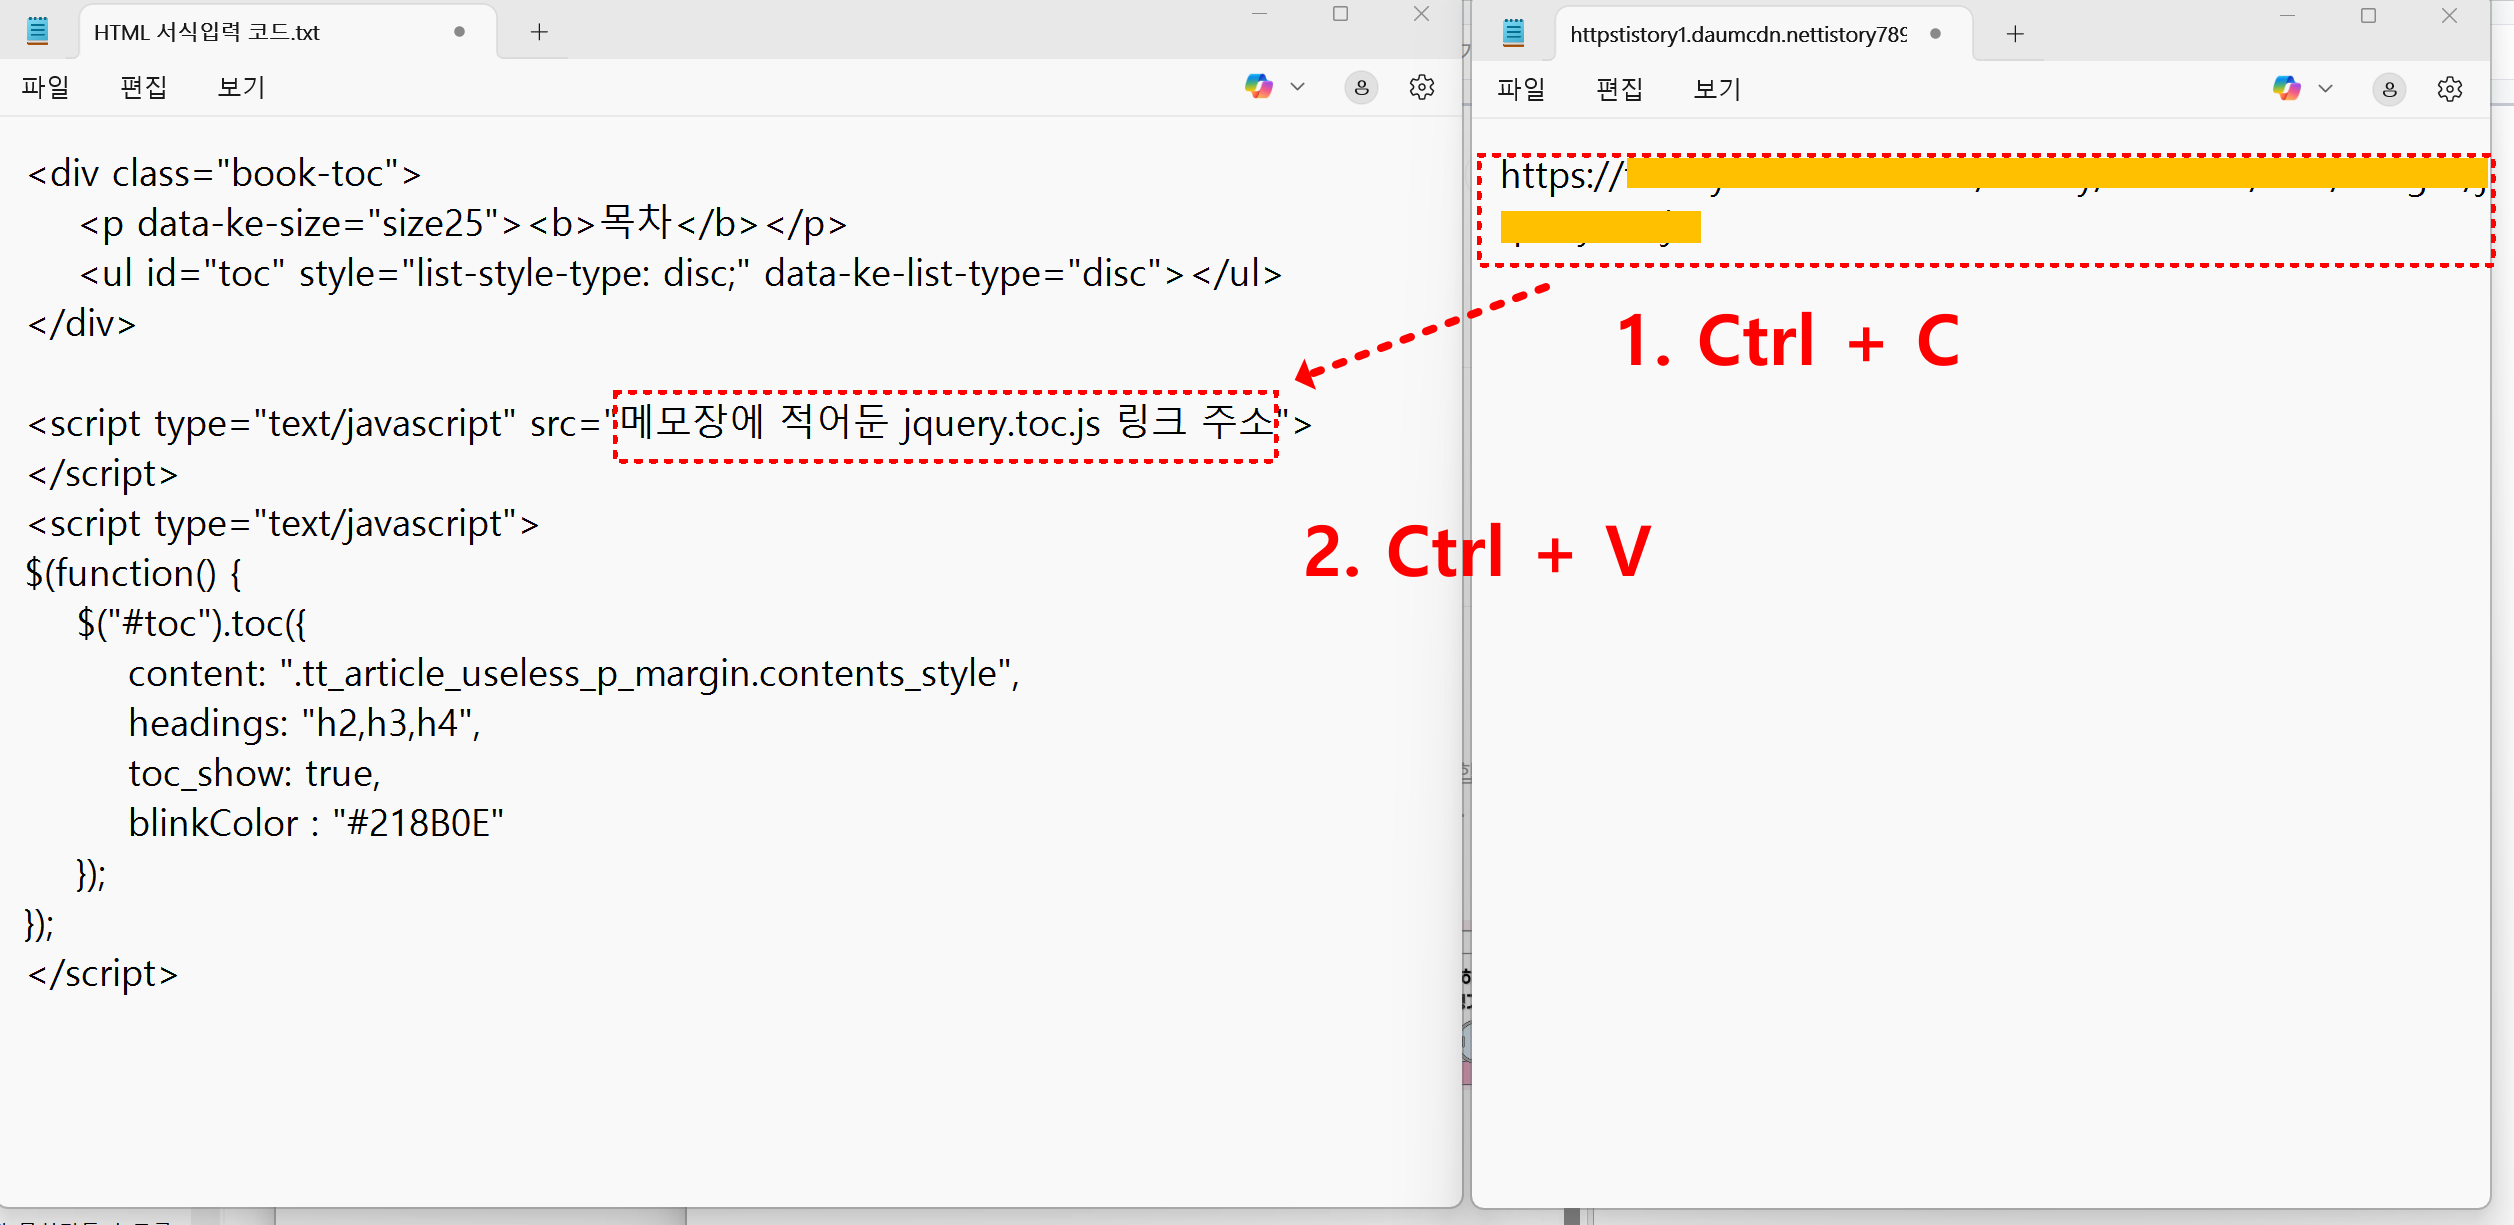Open settings gear in left Notepad window

tap(1422, 88)
